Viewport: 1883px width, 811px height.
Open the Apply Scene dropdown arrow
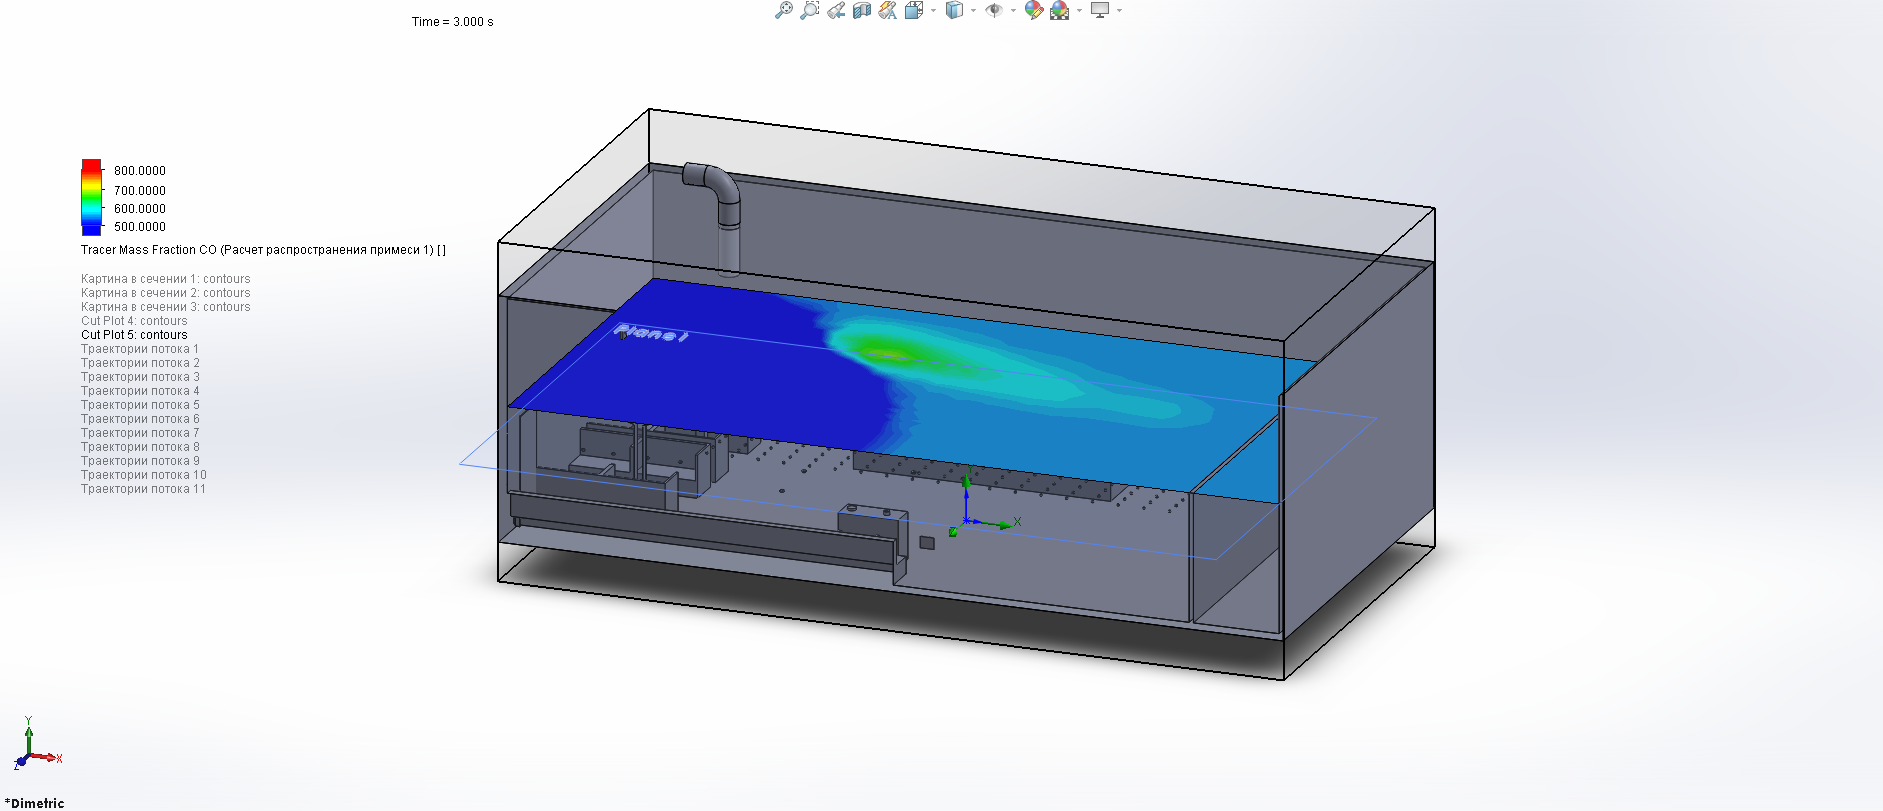pos(1079,10)
